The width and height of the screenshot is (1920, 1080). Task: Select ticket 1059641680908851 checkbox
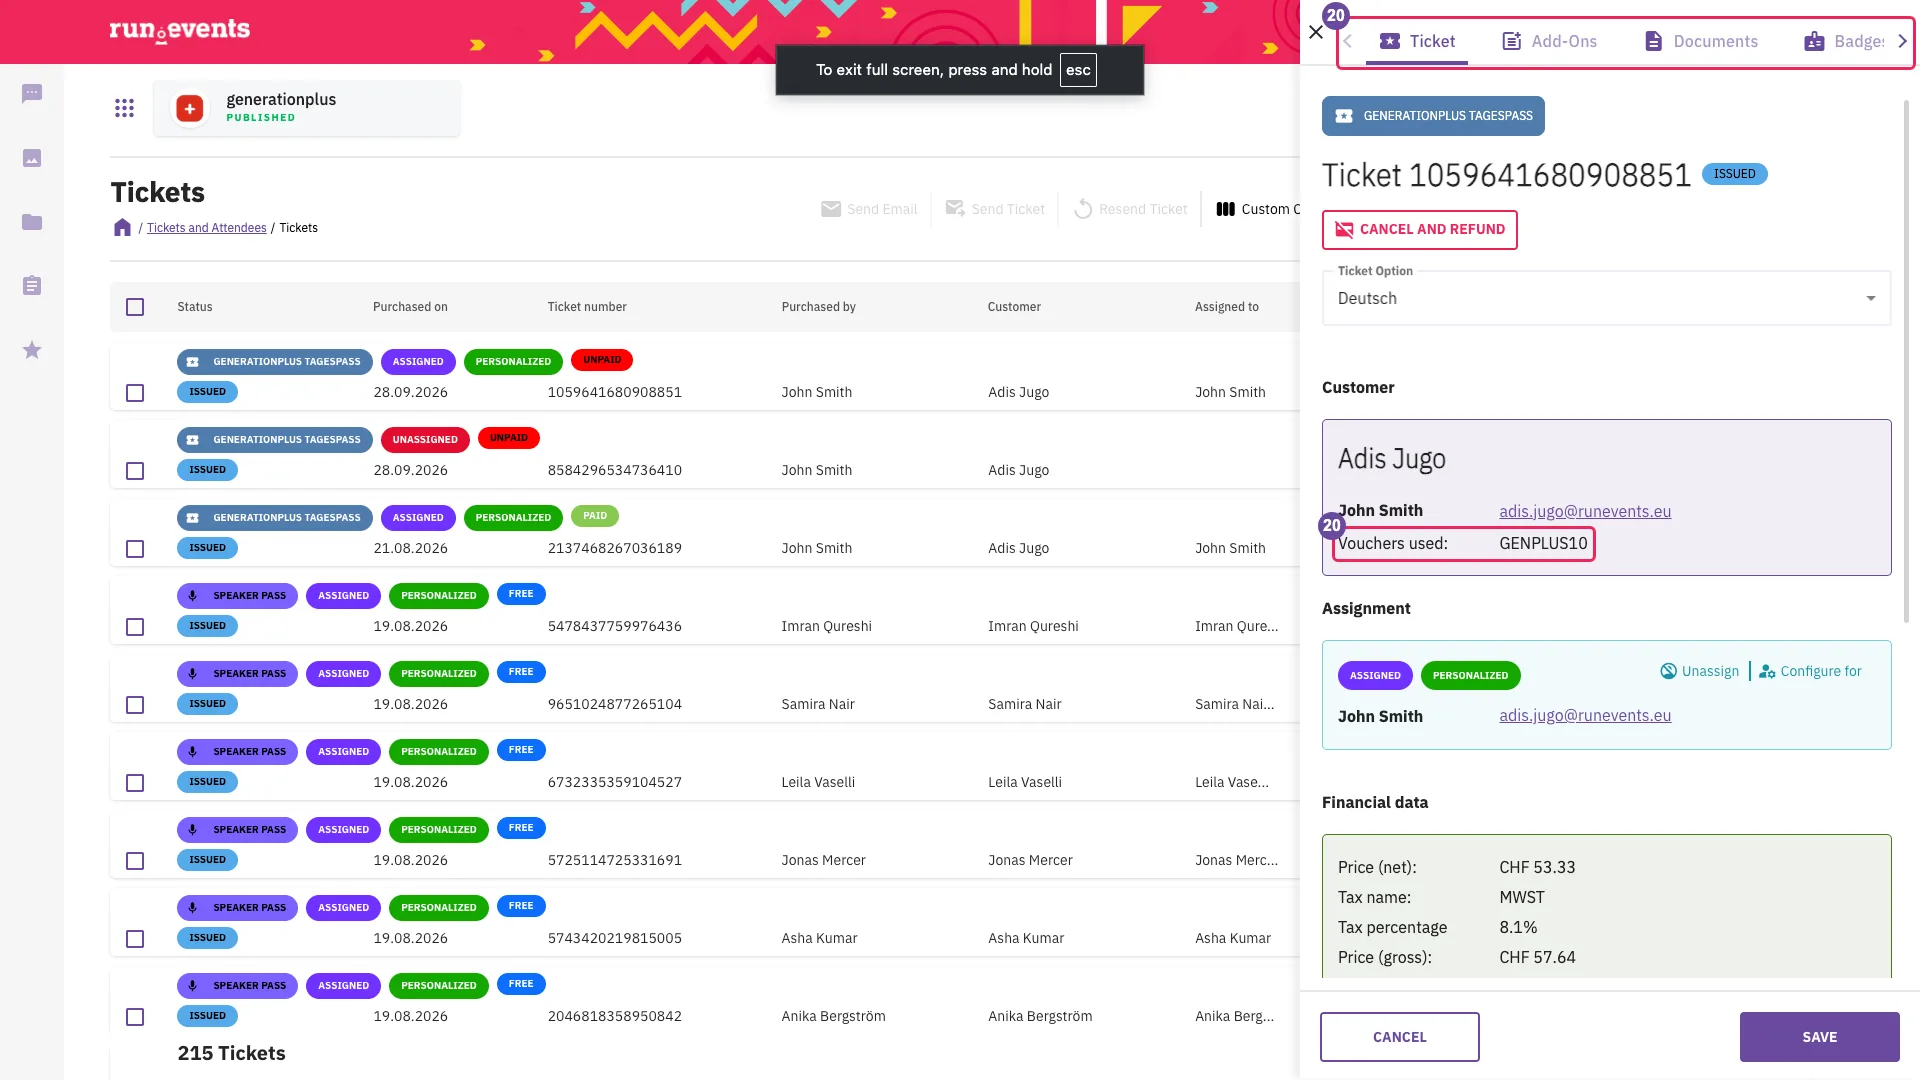coord(135,393)
